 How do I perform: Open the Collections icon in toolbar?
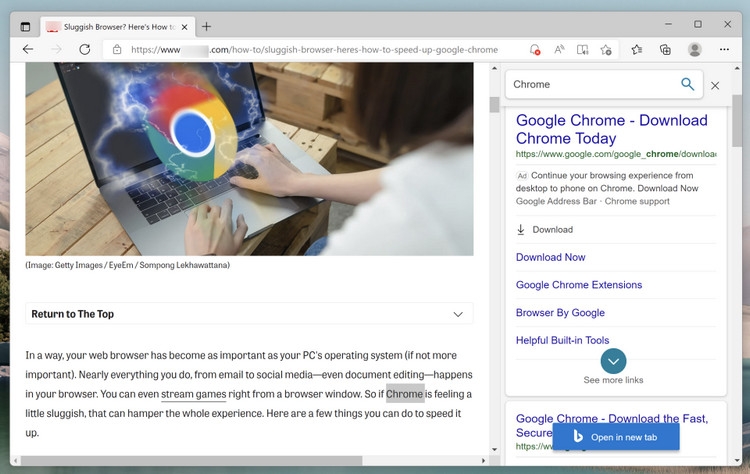tap(665, 49)
